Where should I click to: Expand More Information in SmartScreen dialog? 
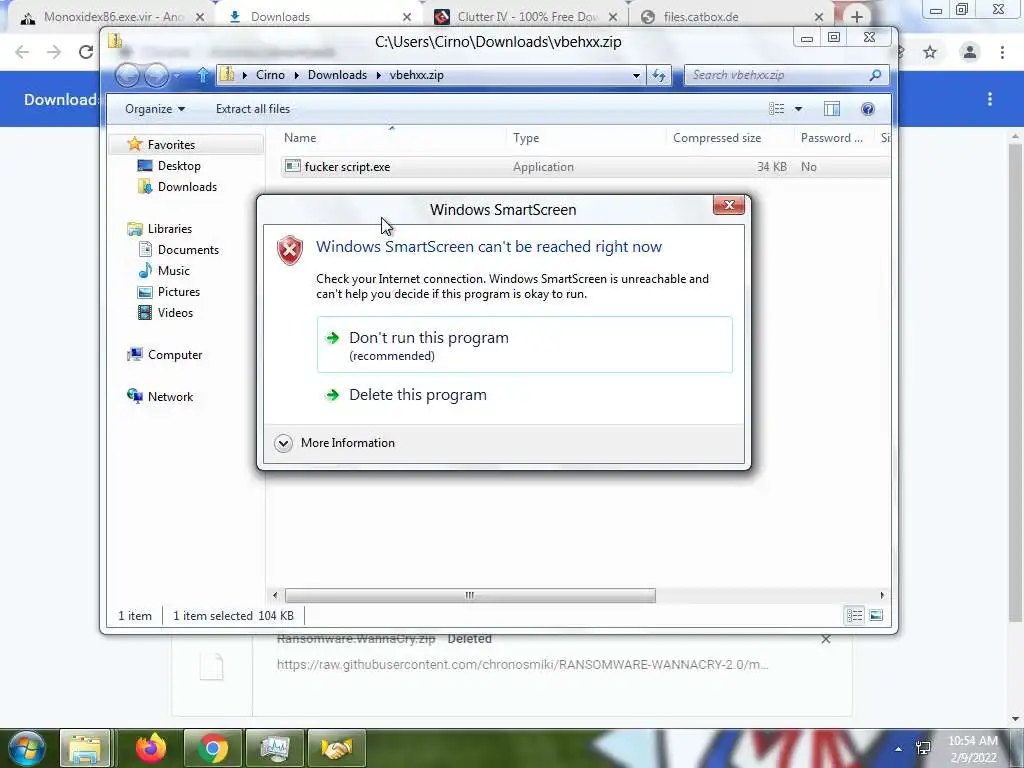tap(336, 443)
